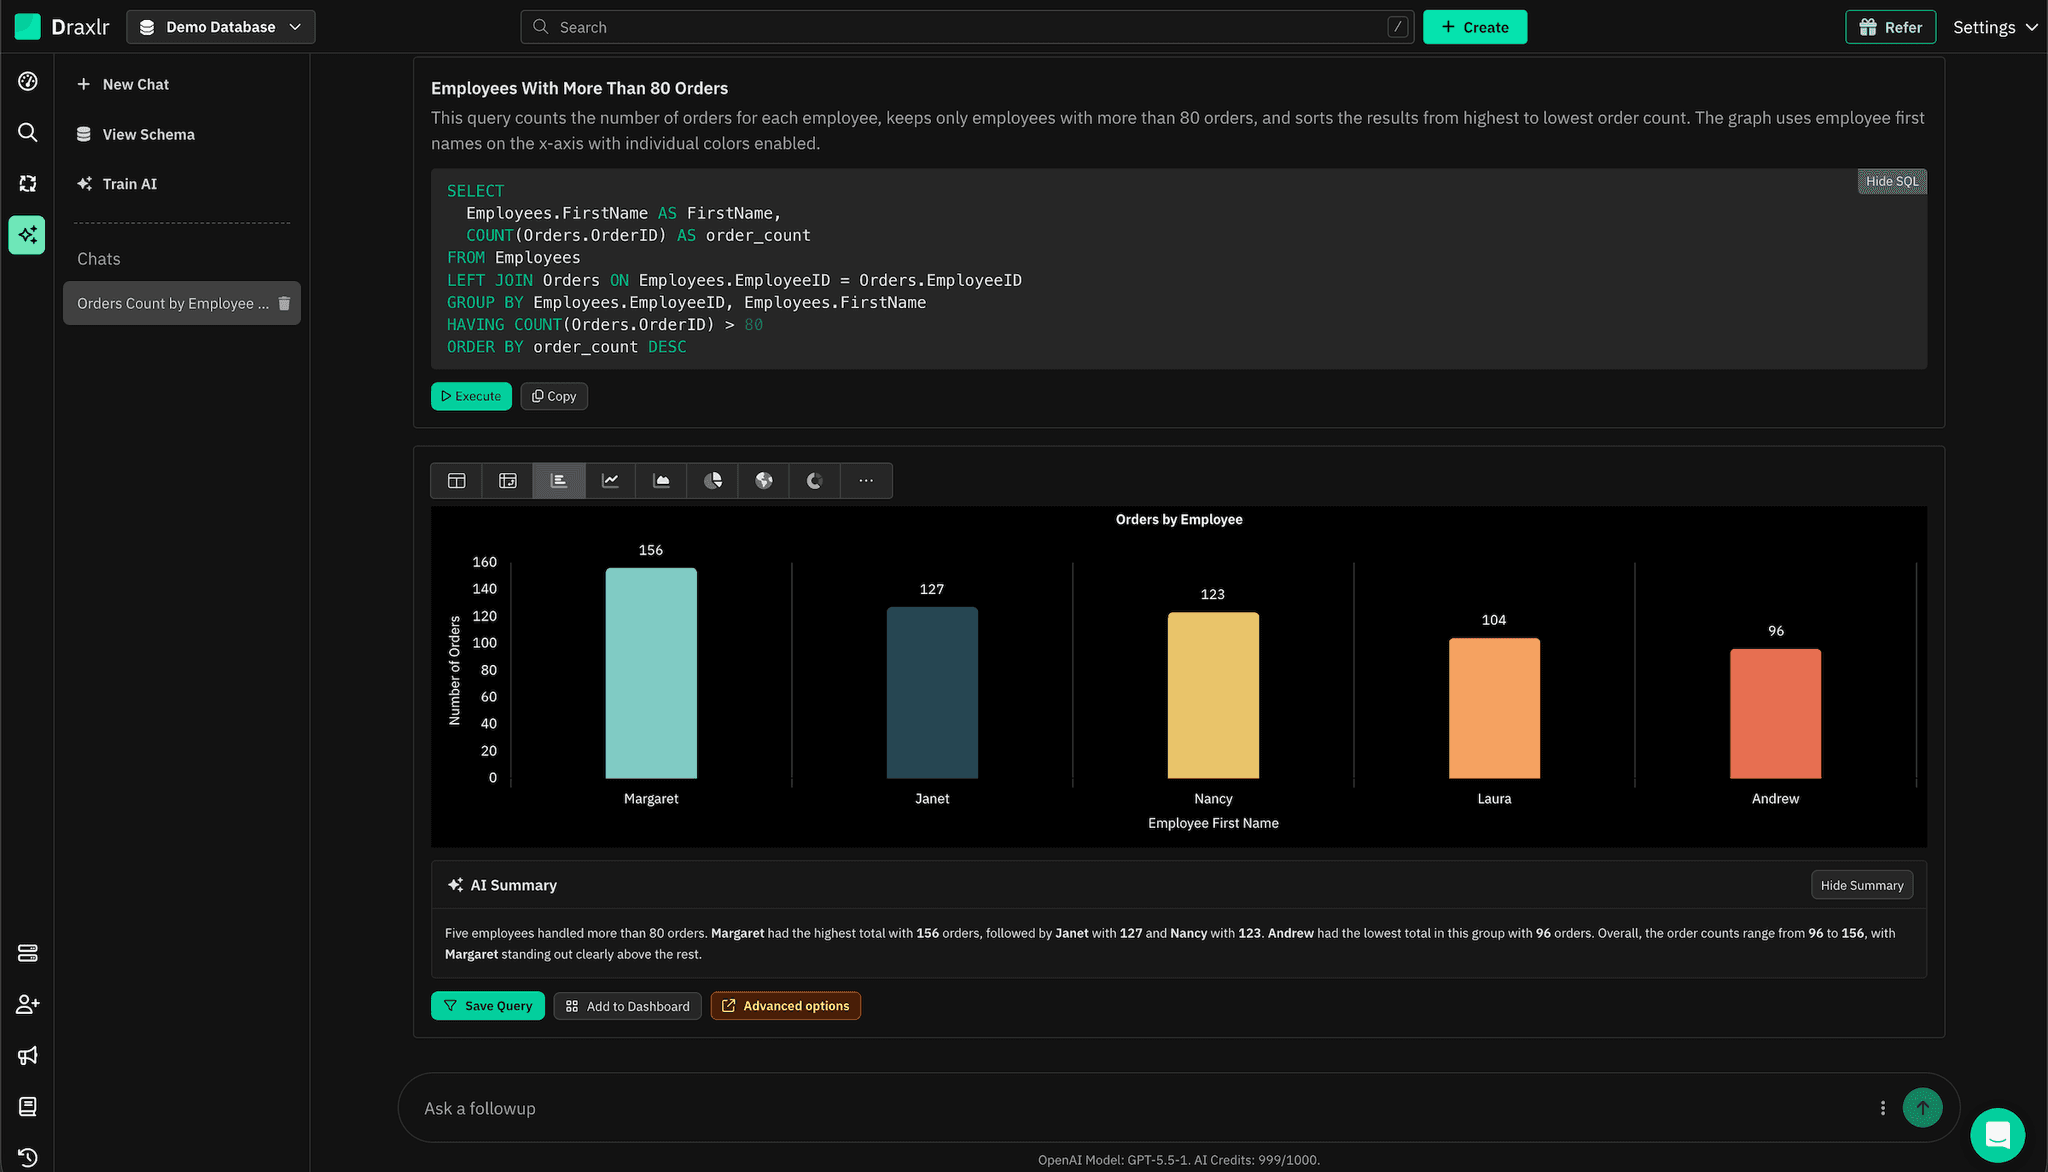The height and width of the screenshot is (1172, 2048).
Task: Select the AI chat sparkle sidebar icon
Action: [27, 235]
